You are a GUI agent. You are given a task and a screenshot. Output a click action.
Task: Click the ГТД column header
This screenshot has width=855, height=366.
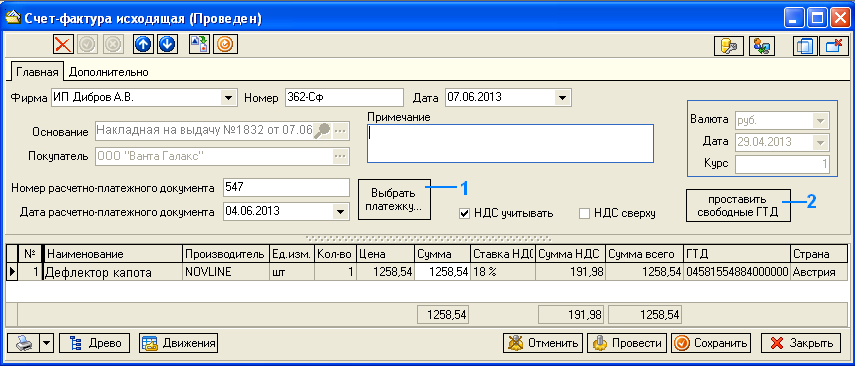[x=736, y=254]
